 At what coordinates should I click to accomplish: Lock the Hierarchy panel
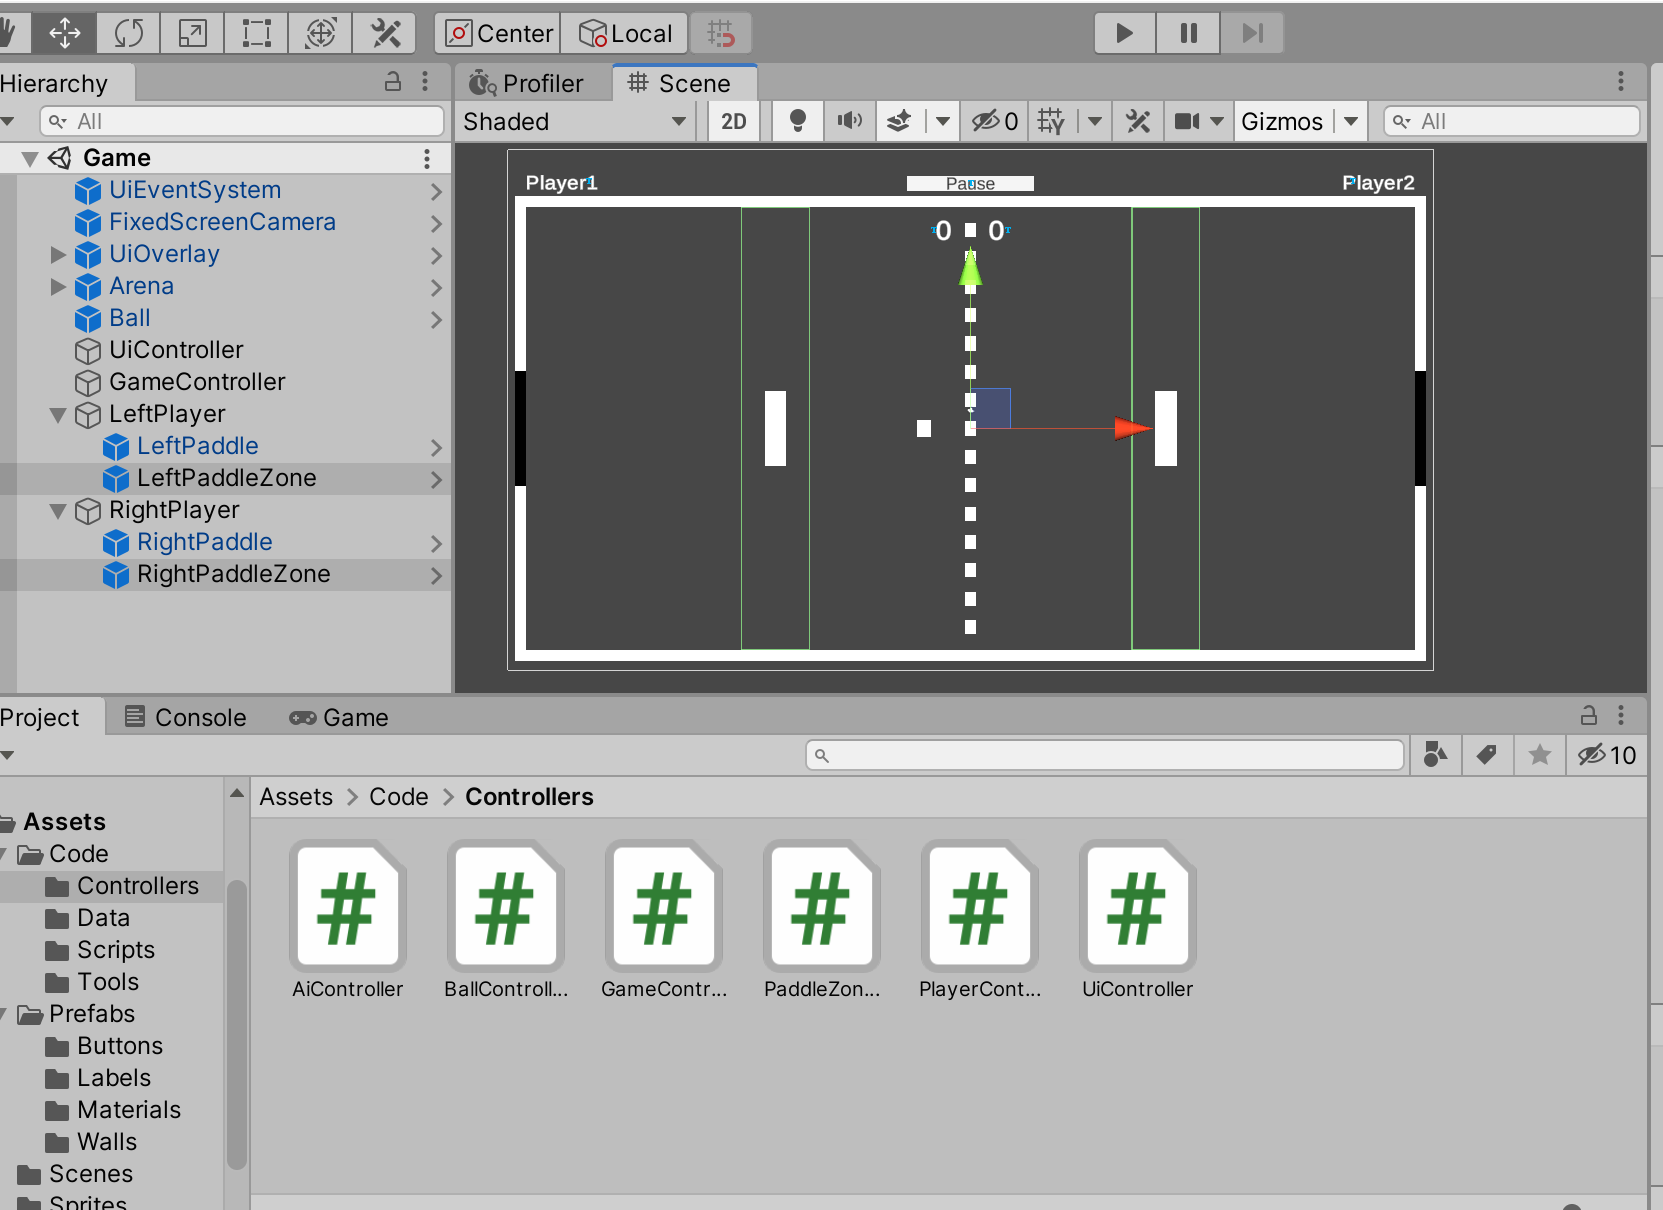[393, 82]
